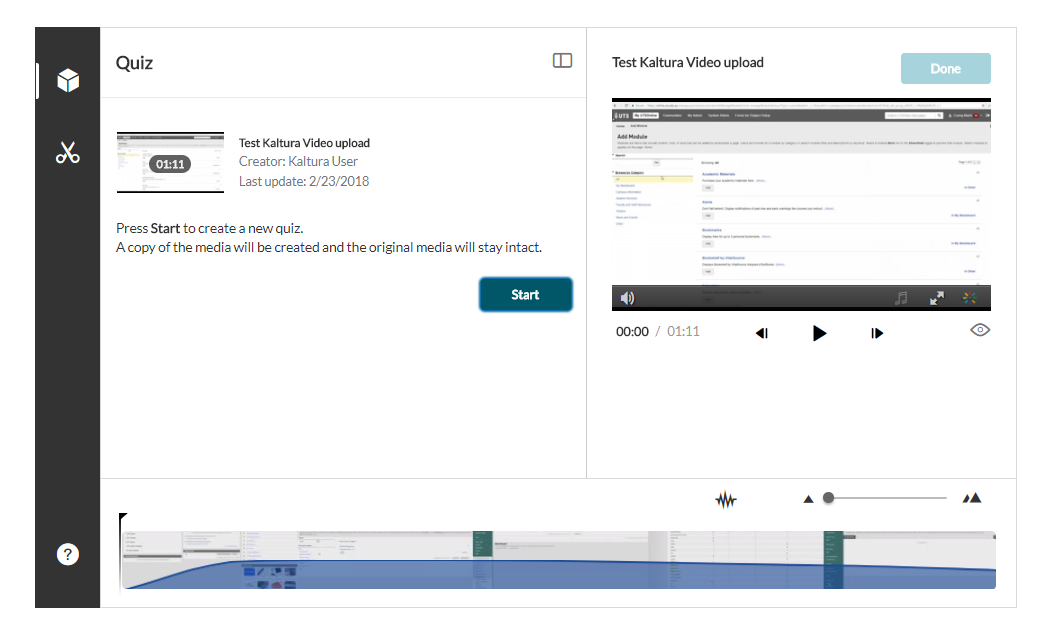Open the Quiz tab in sidebar

pos(68,81)
